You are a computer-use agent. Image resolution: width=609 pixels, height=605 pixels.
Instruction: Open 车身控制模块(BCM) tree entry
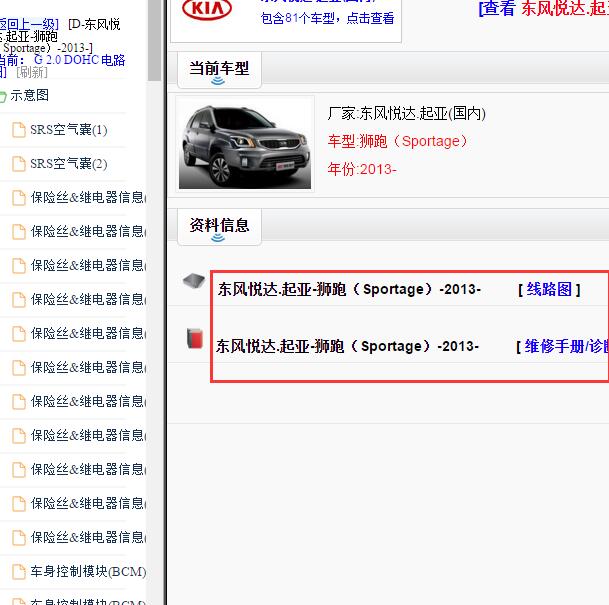point(89,572)
